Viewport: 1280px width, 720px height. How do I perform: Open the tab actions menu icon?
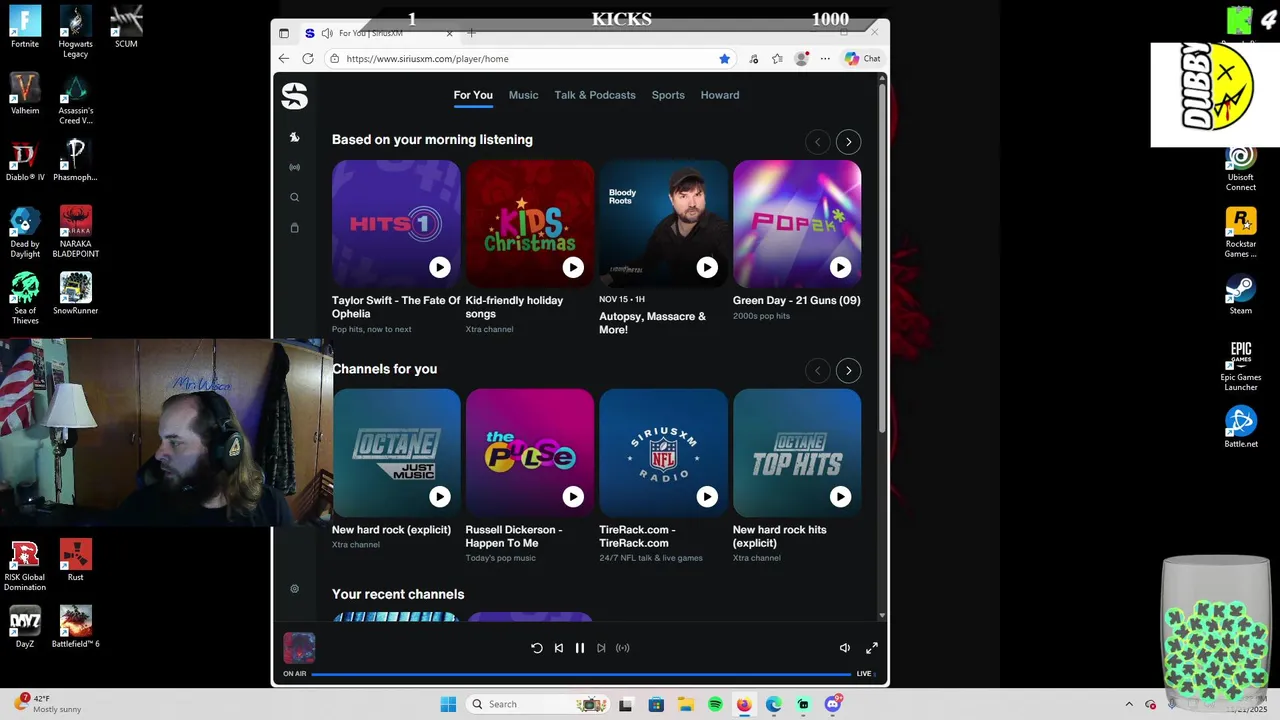tap(284, 33)
